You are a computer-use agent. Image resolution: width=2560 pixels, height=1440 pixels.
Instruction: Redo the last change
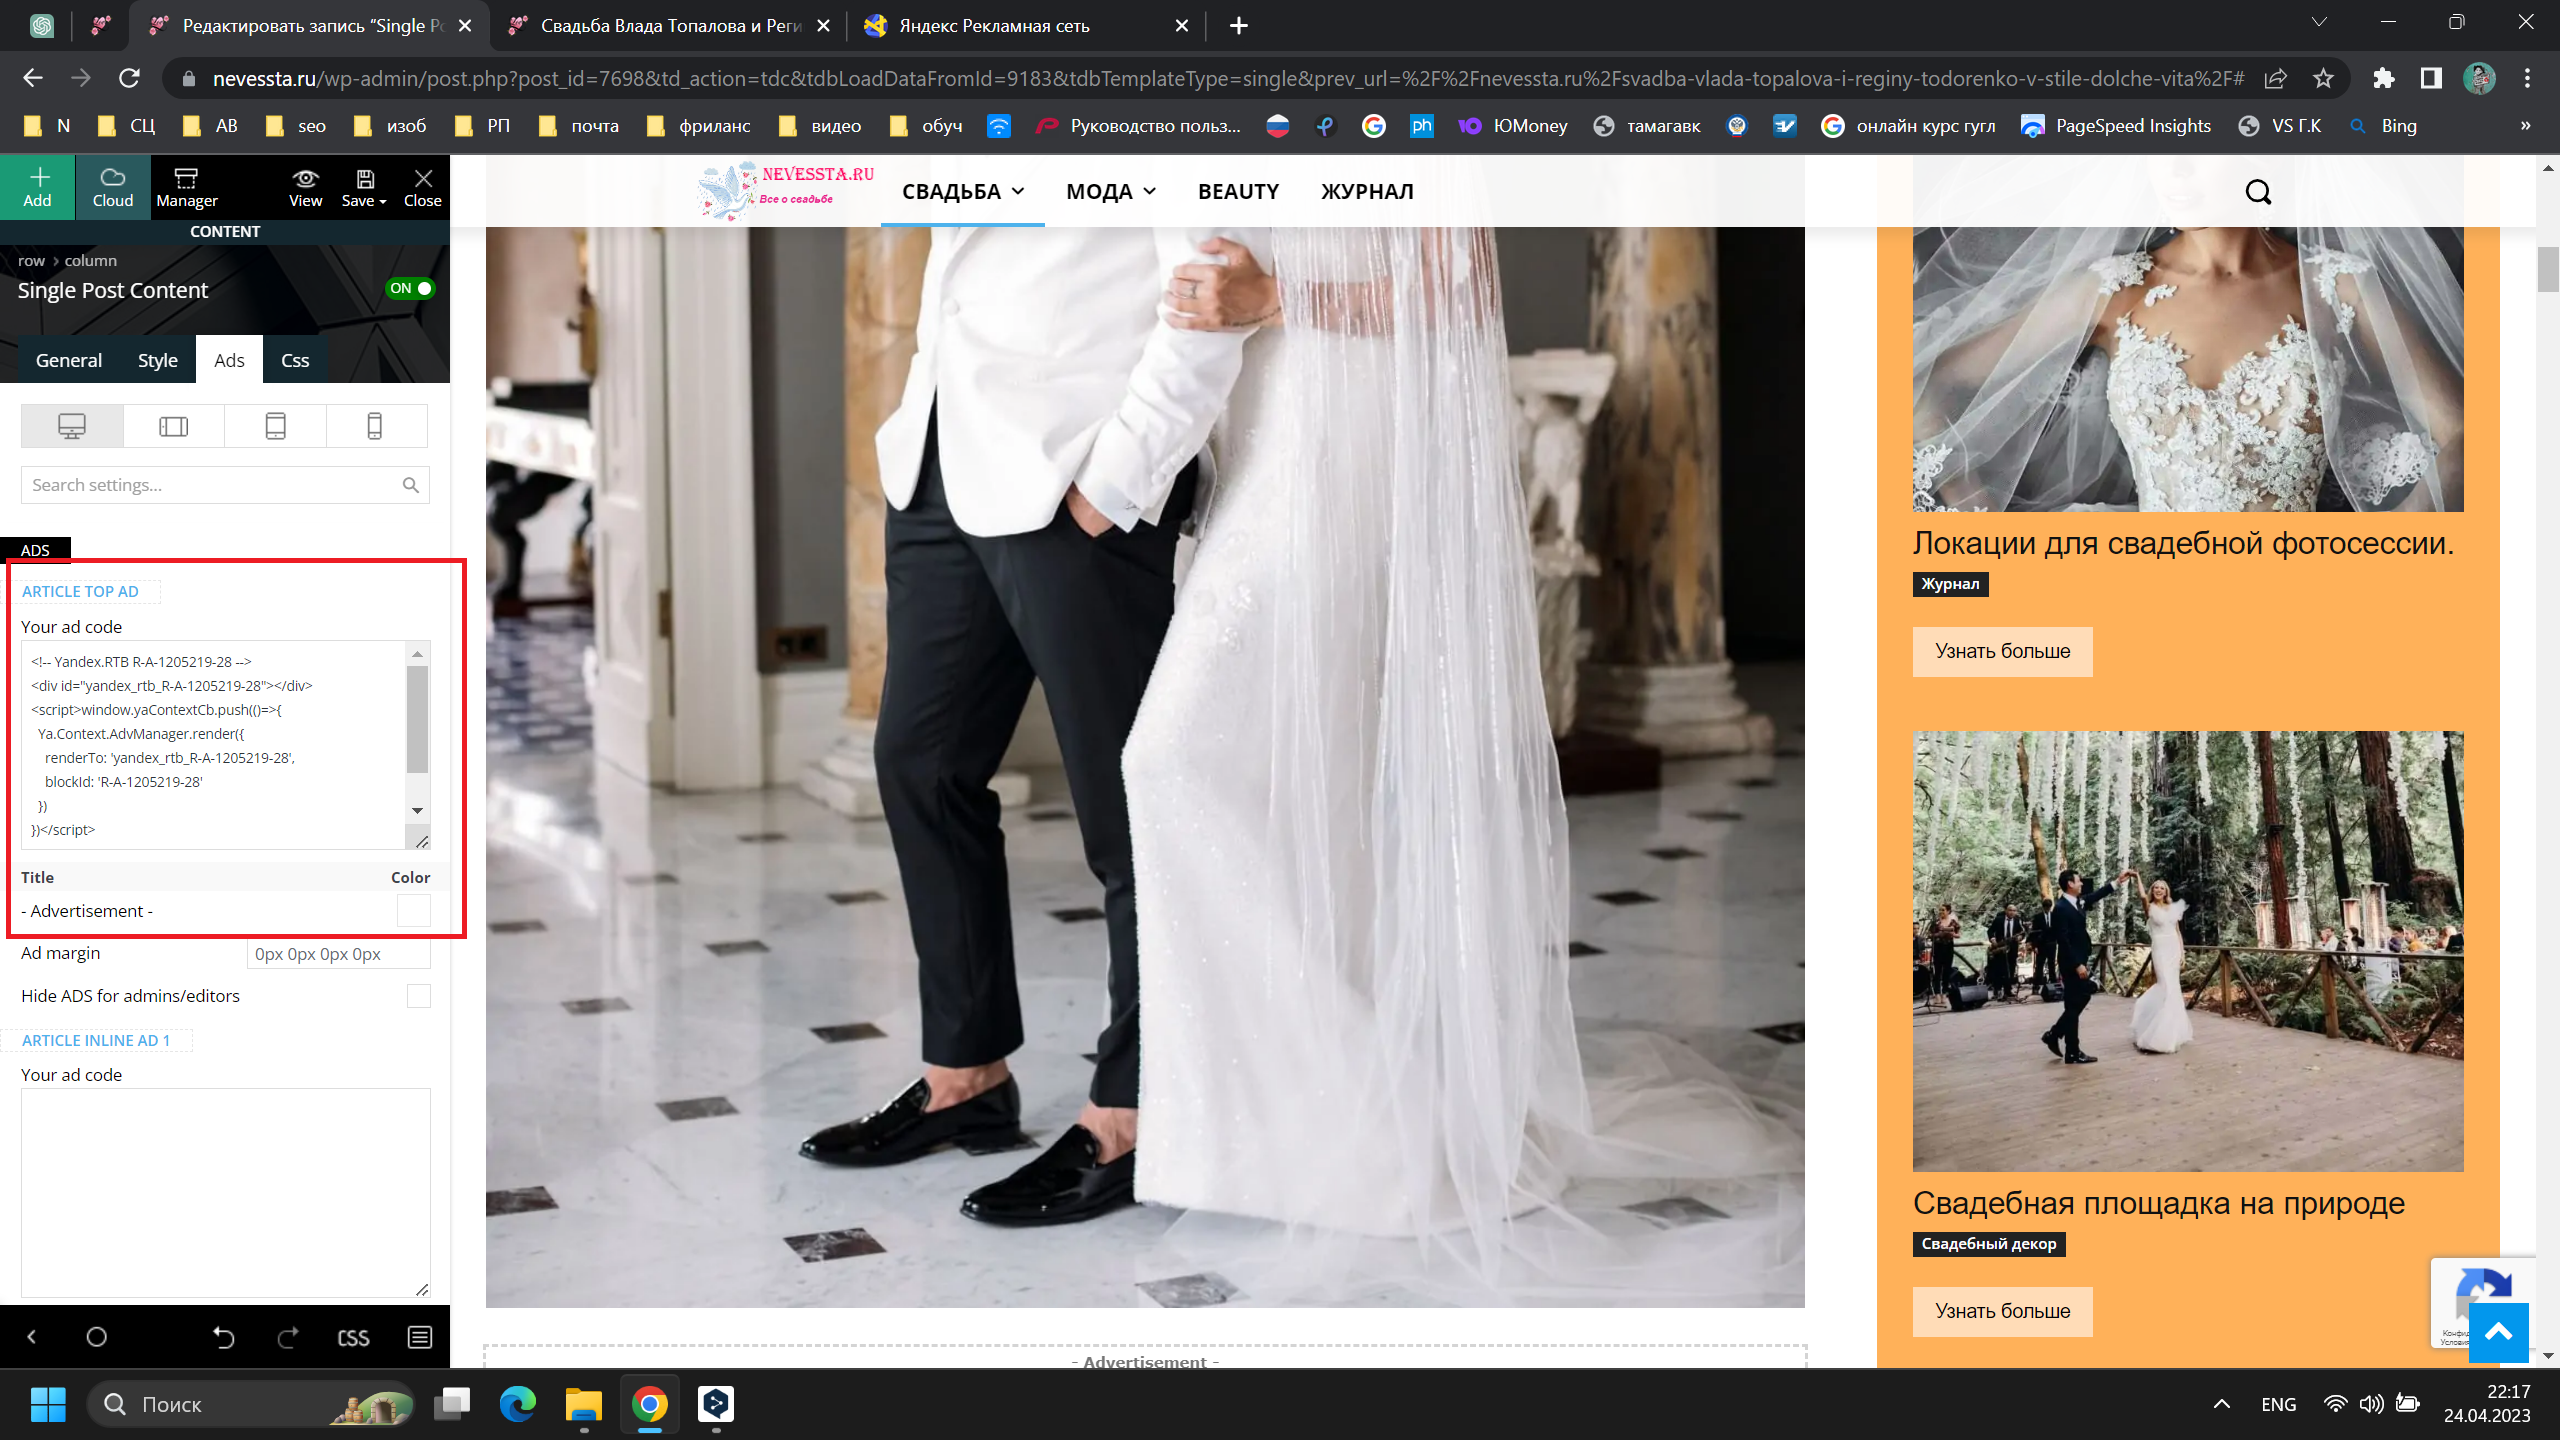click(288, 1337)
